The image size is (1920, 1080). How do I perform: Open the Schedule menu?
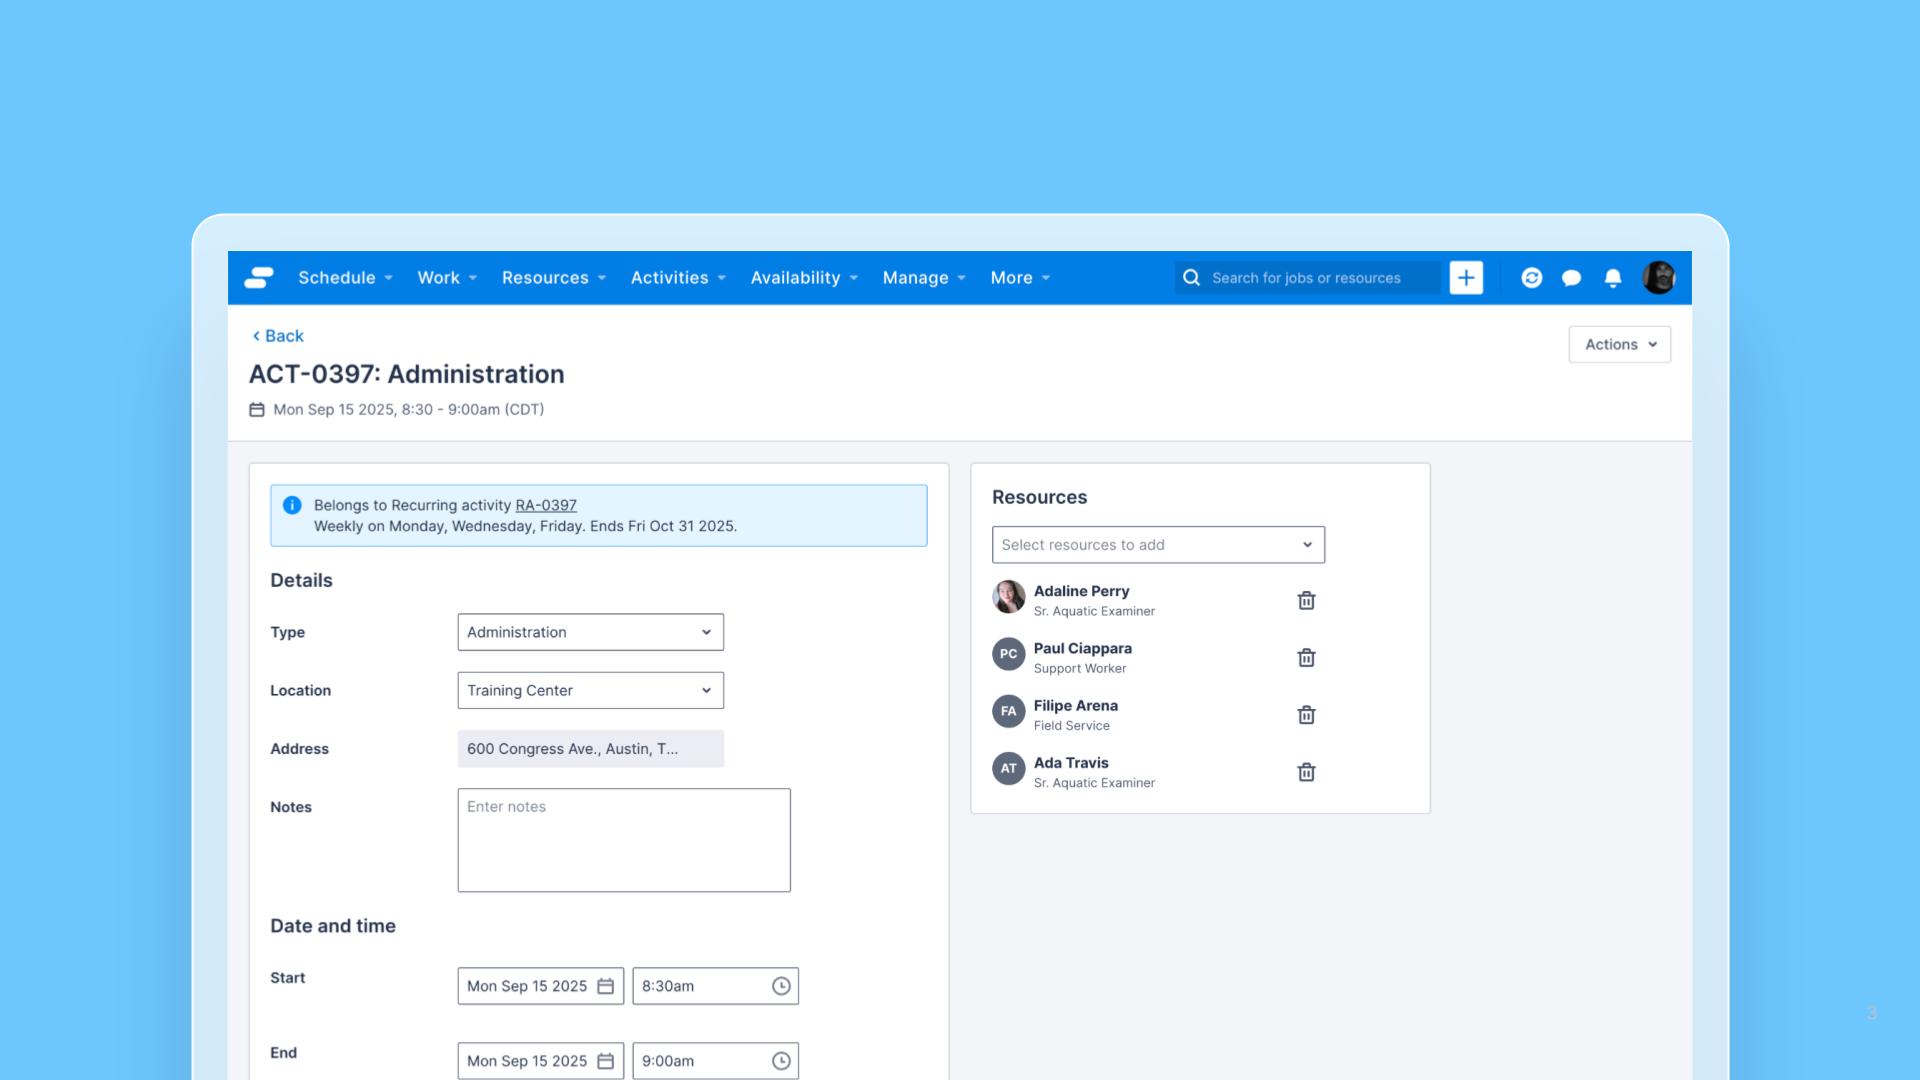click(x=345, y=278)
